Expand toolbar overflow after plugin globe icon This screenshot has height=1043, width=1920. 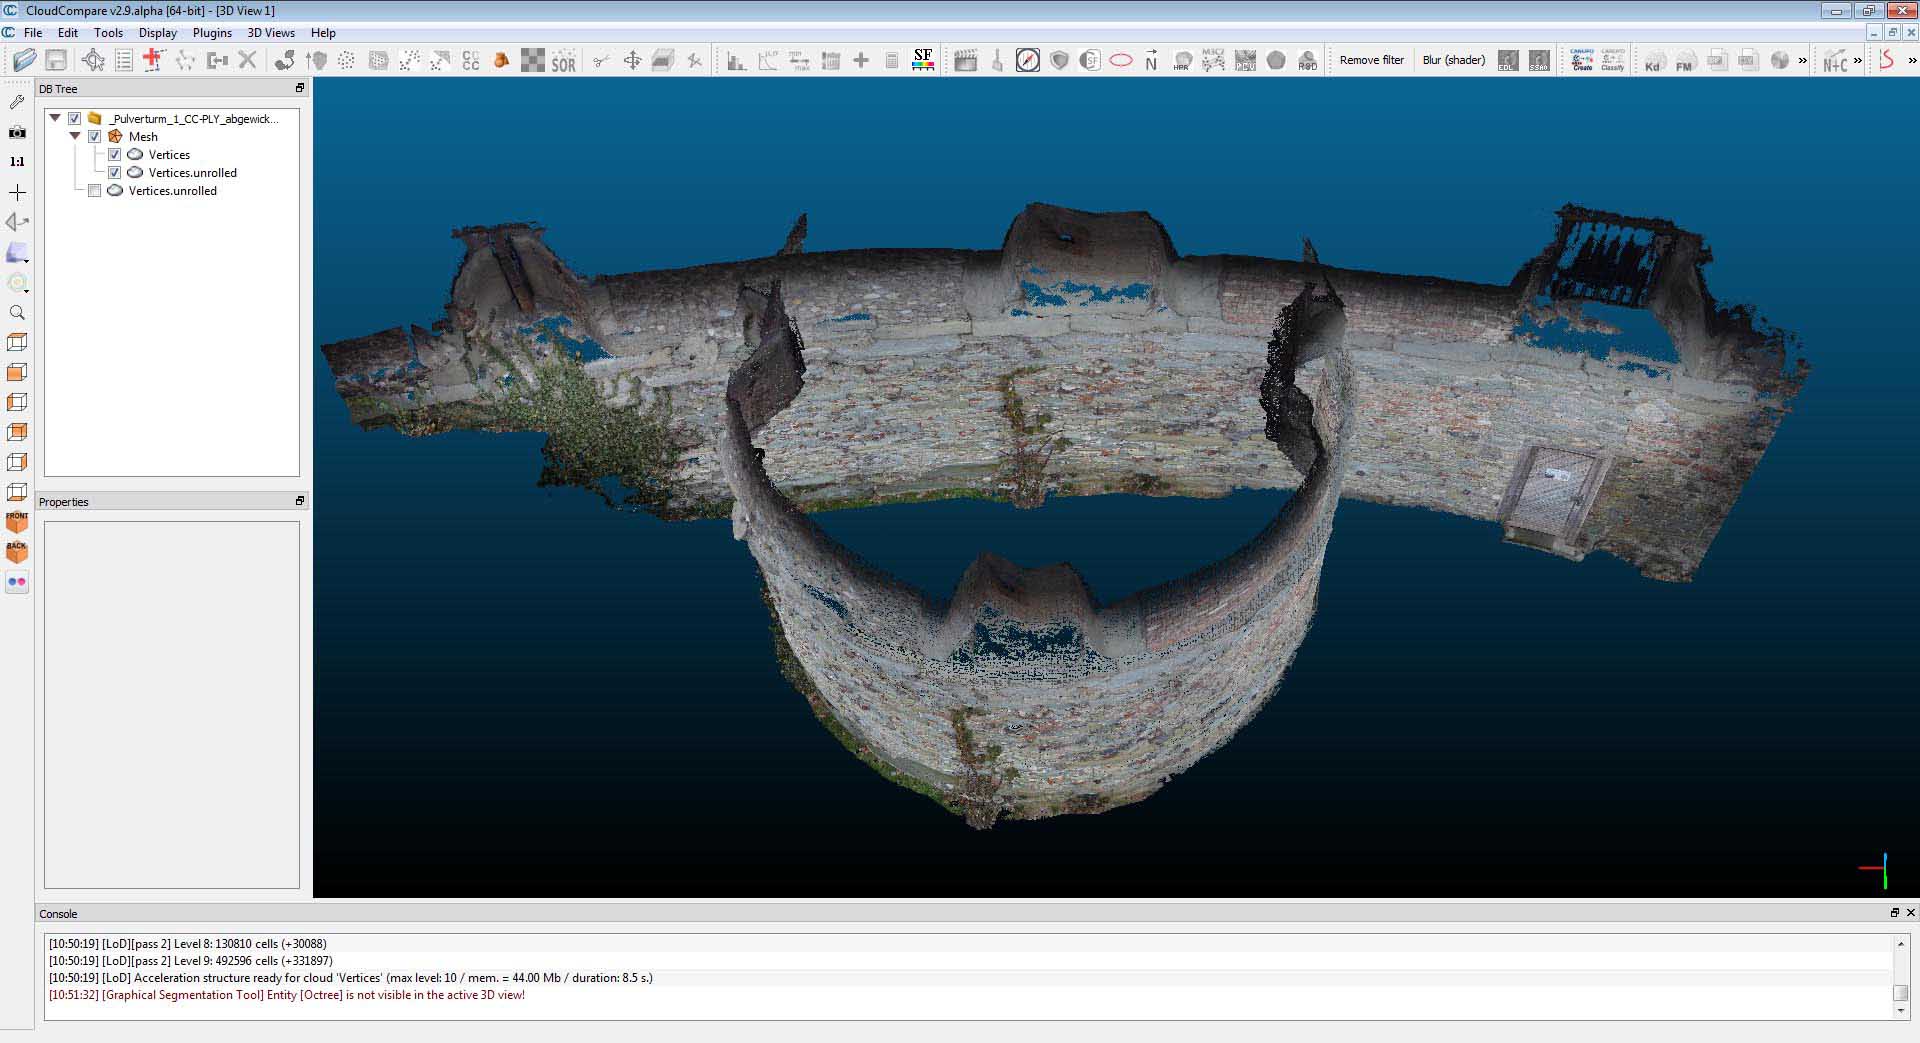click(1803, 61)
